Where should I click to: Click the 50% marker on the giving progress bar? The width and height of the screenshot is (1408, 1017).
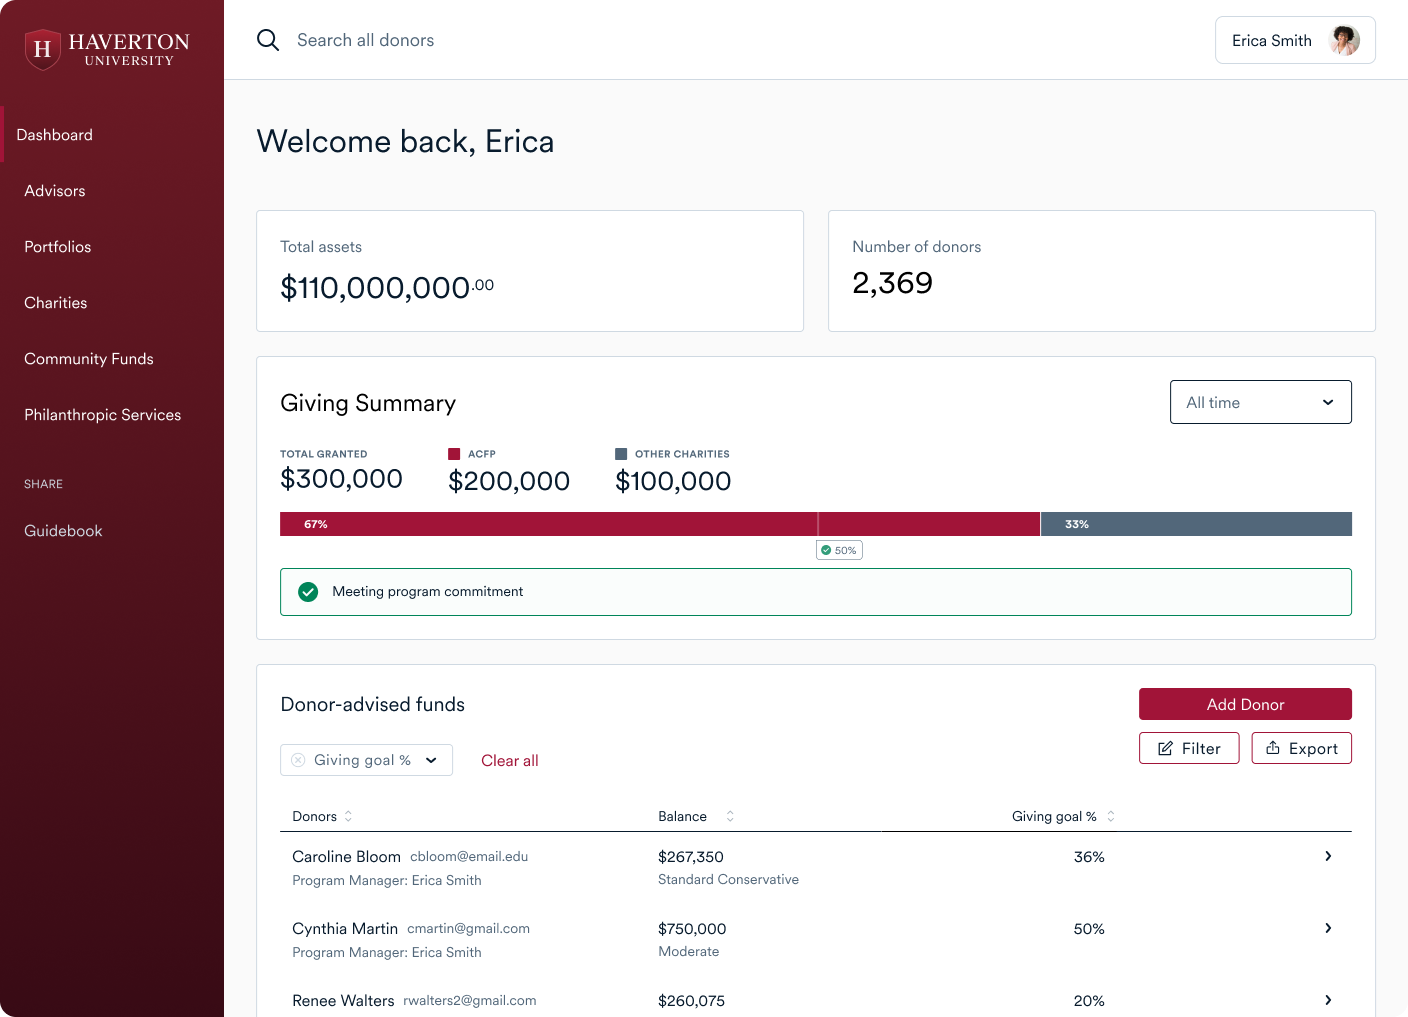pos(839,550)
